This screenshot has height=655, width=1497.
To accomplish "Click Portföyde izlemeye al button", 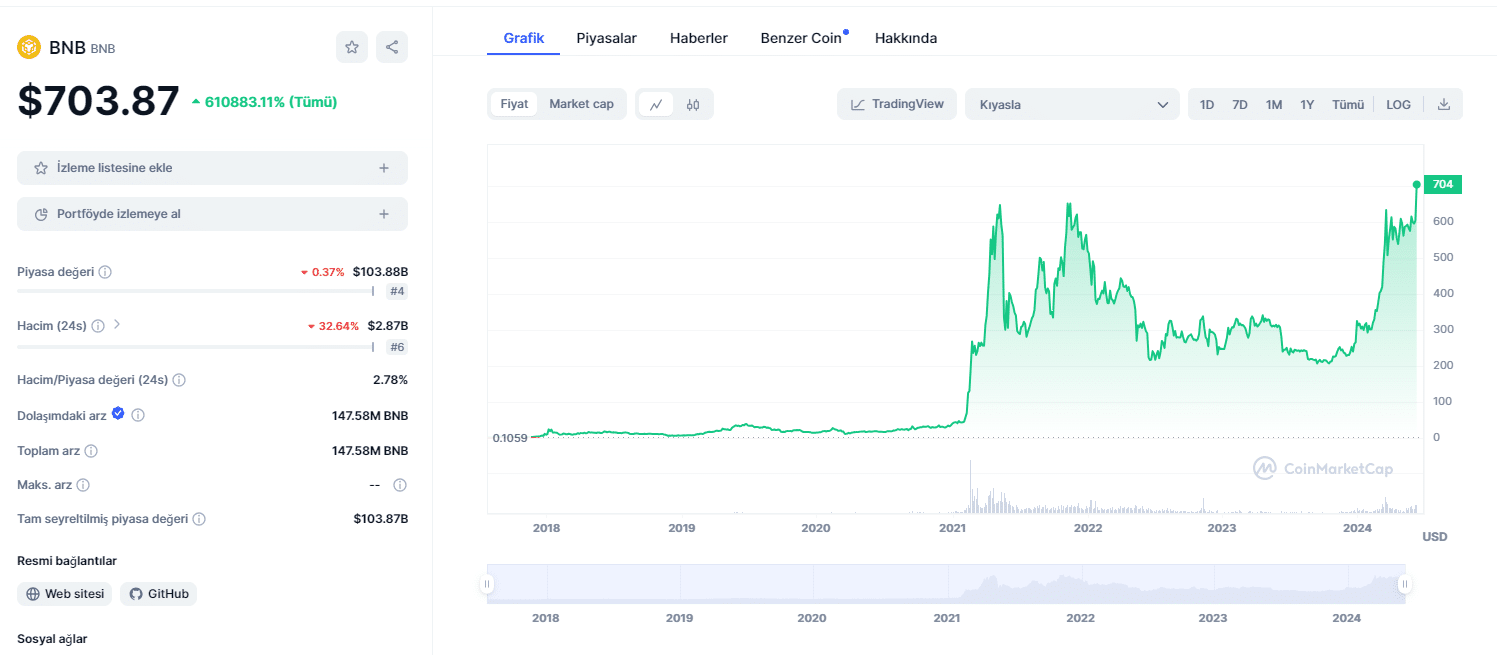I will click(x=212, y=214).
